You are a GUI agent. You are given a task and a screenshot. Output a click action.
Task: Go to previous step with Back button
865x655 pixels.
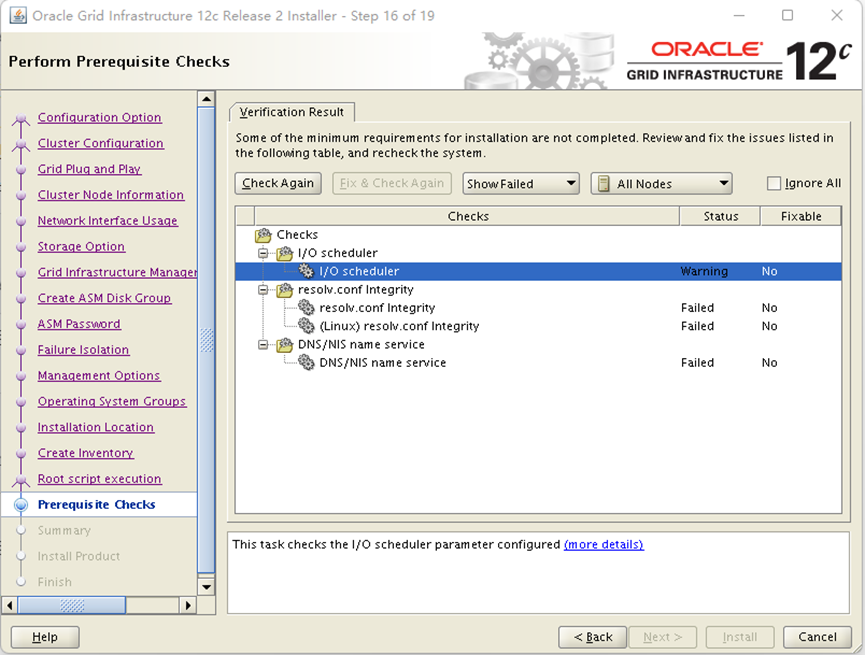pos(592,637)
